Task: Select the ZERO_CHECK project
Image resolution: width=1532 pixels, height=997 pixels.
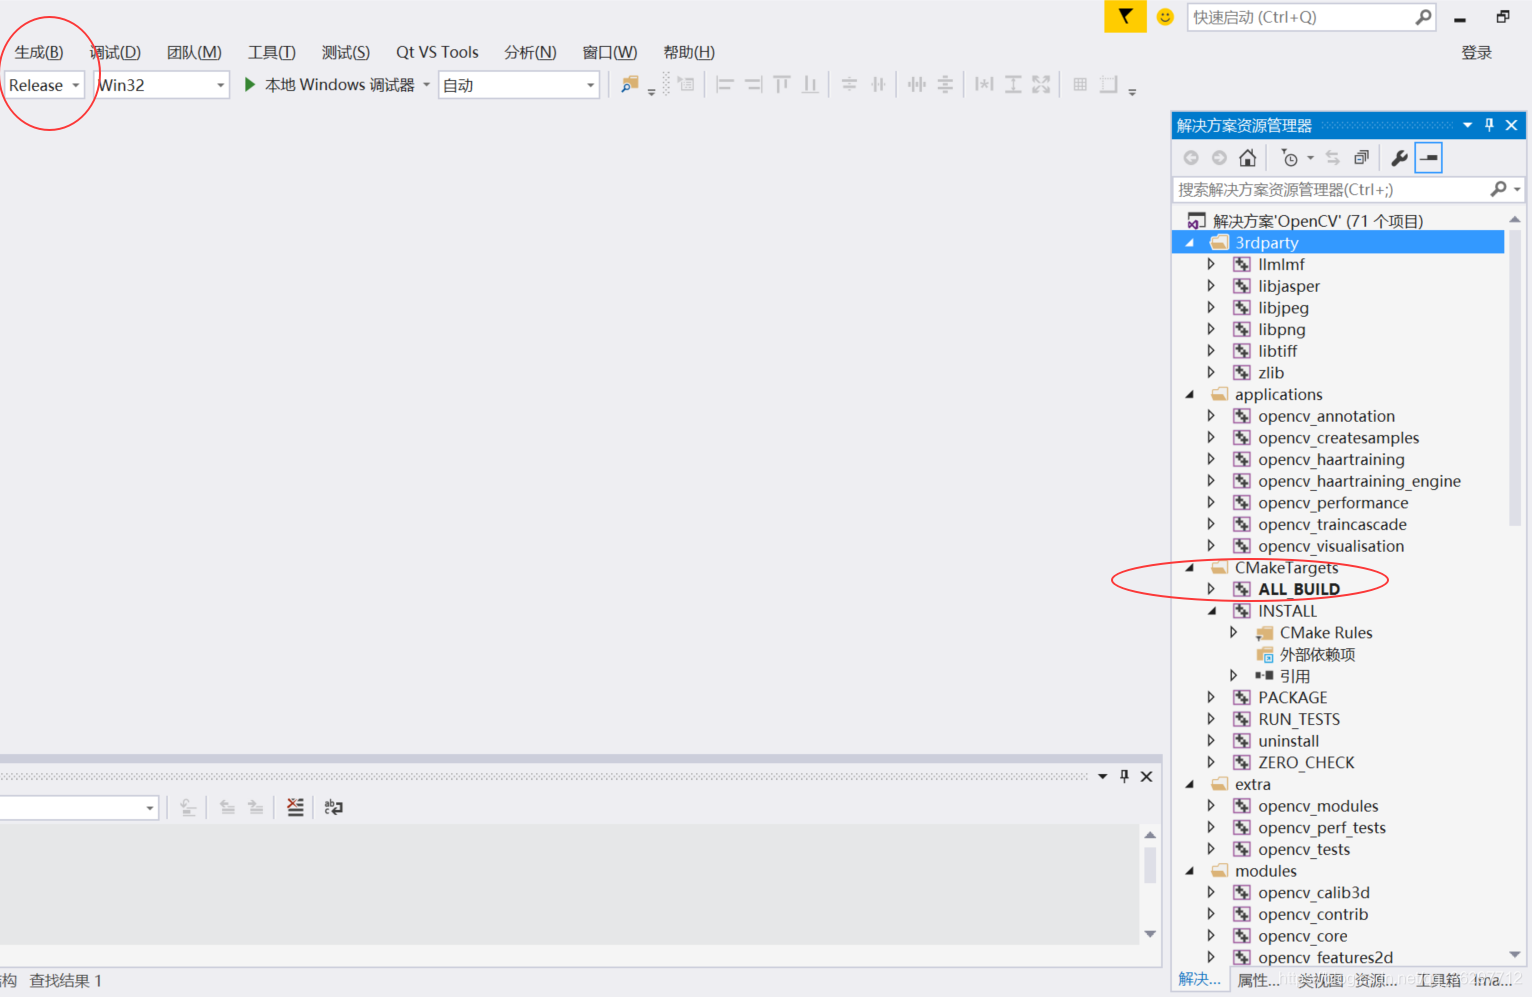Action: tap(1306, 763)
